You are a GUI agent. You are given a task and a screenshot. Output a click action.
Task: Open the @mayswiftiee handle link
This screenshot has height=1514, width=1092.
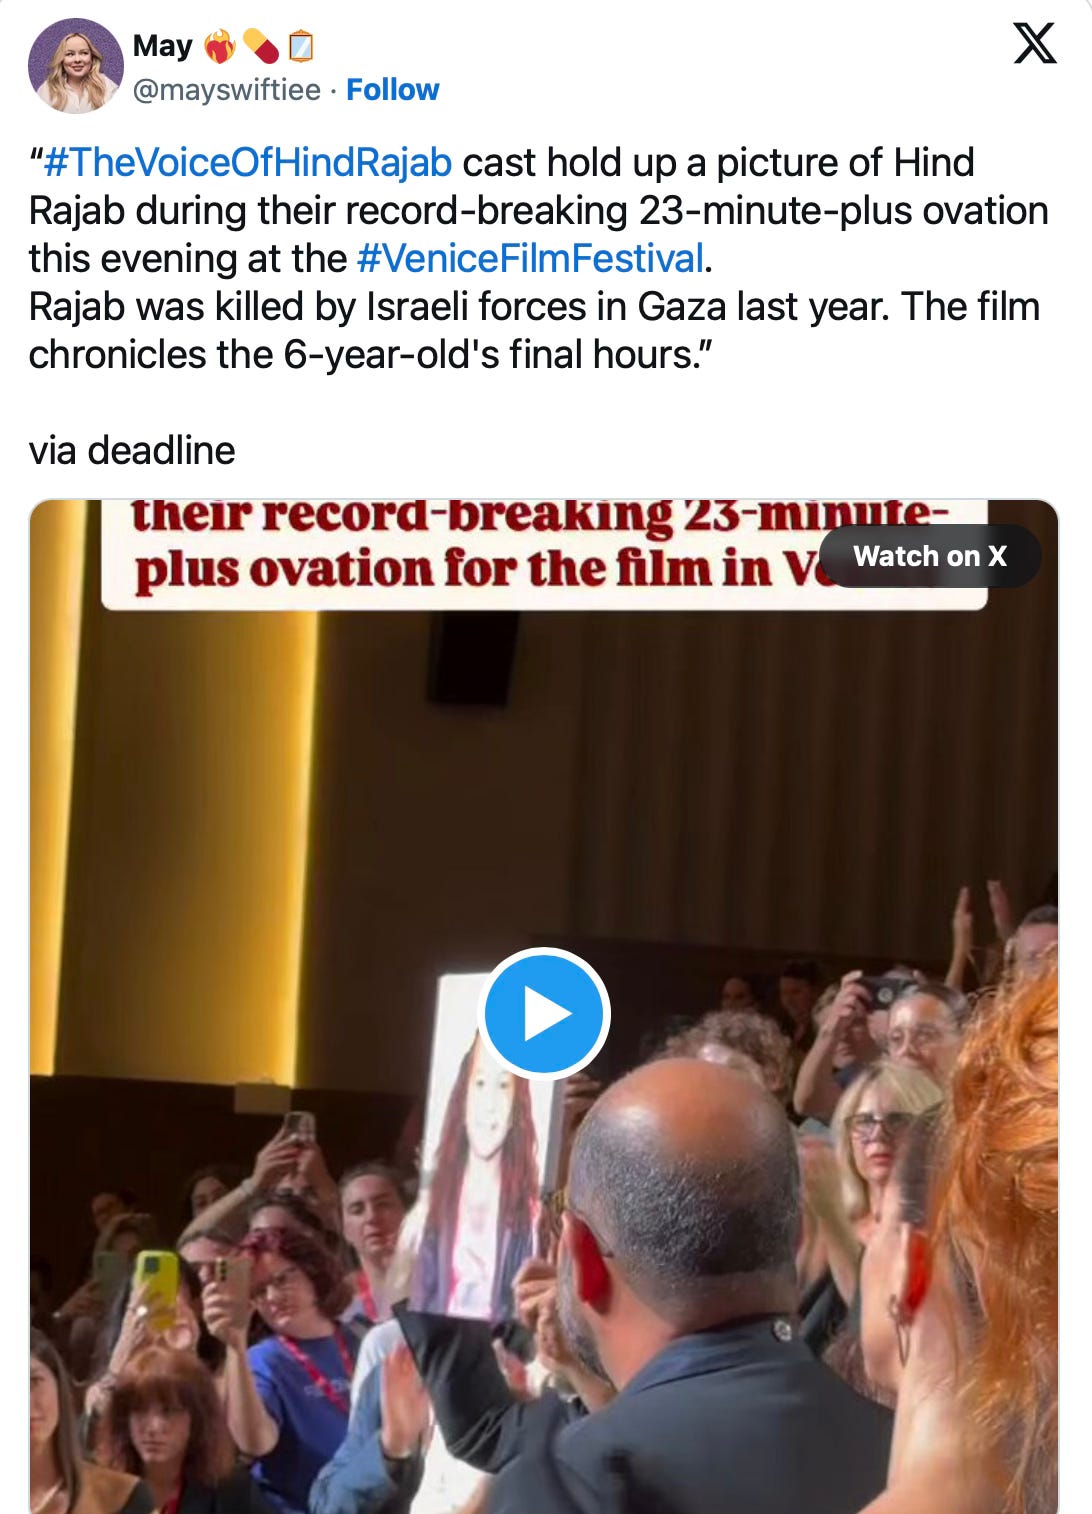(227, 90)
